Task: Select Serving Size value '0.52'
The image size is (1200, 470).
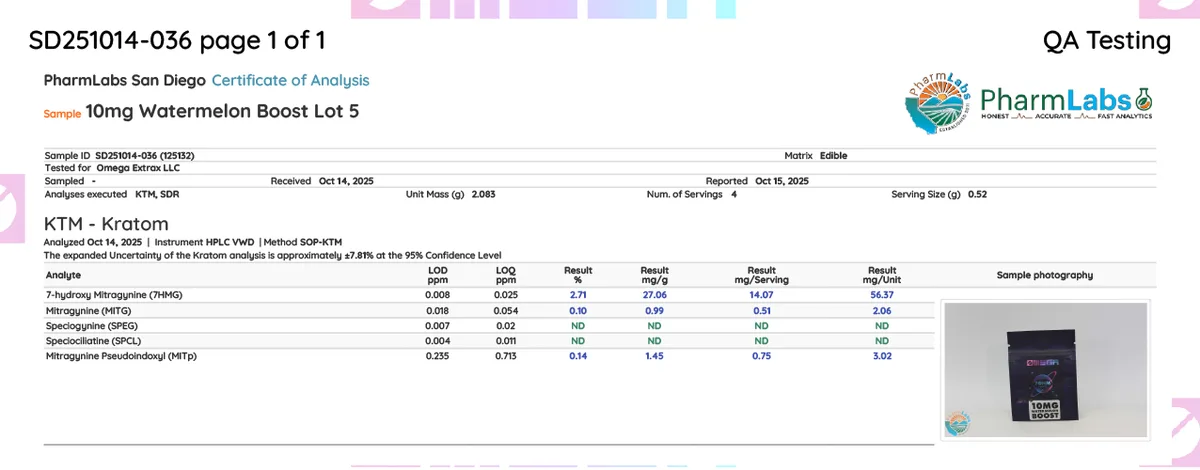Action: (x=977, y=194)
